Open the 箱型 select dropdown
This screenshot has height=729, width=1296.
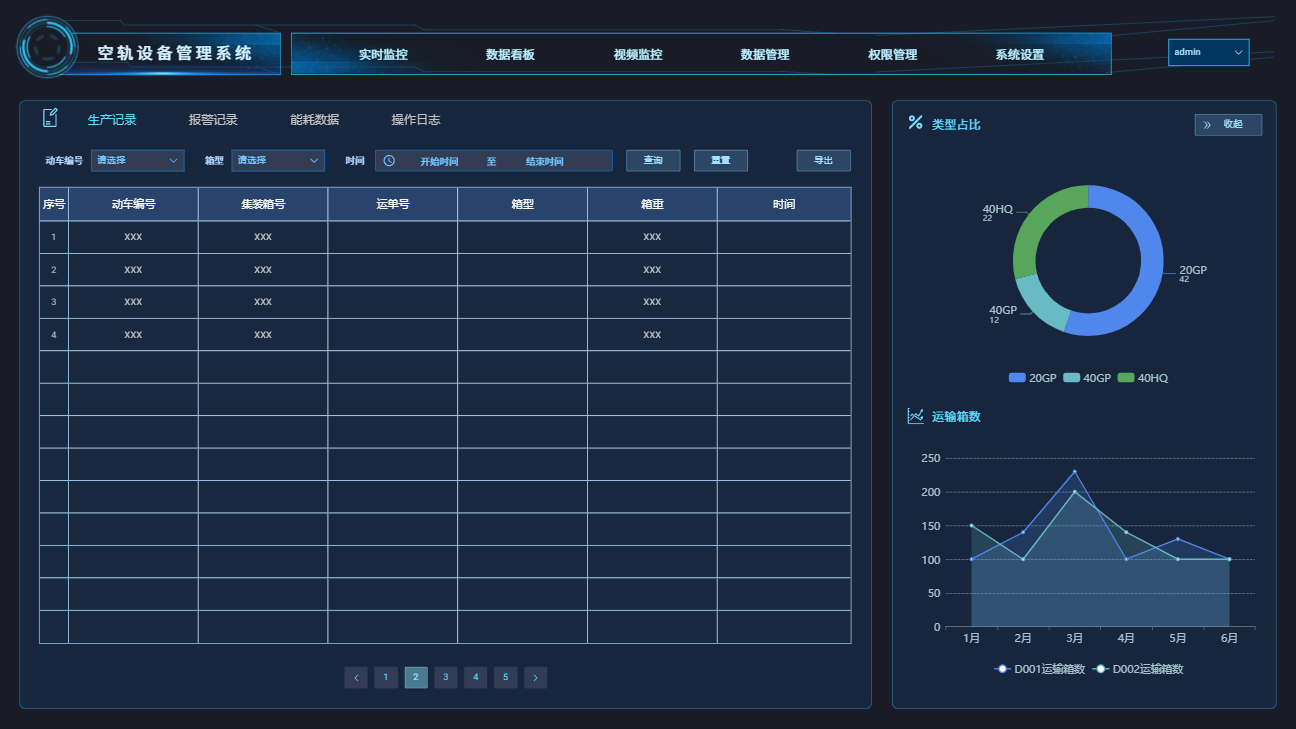(278, 161)
